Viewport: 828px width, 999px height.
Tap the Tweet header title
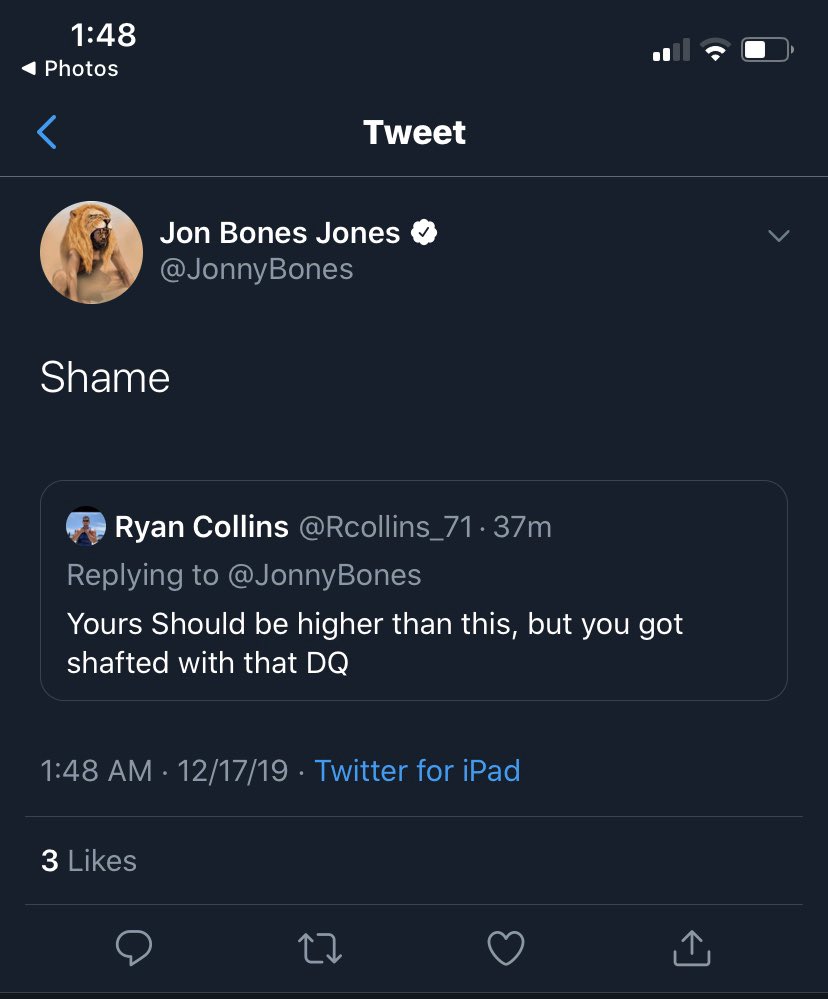(414, 132)
